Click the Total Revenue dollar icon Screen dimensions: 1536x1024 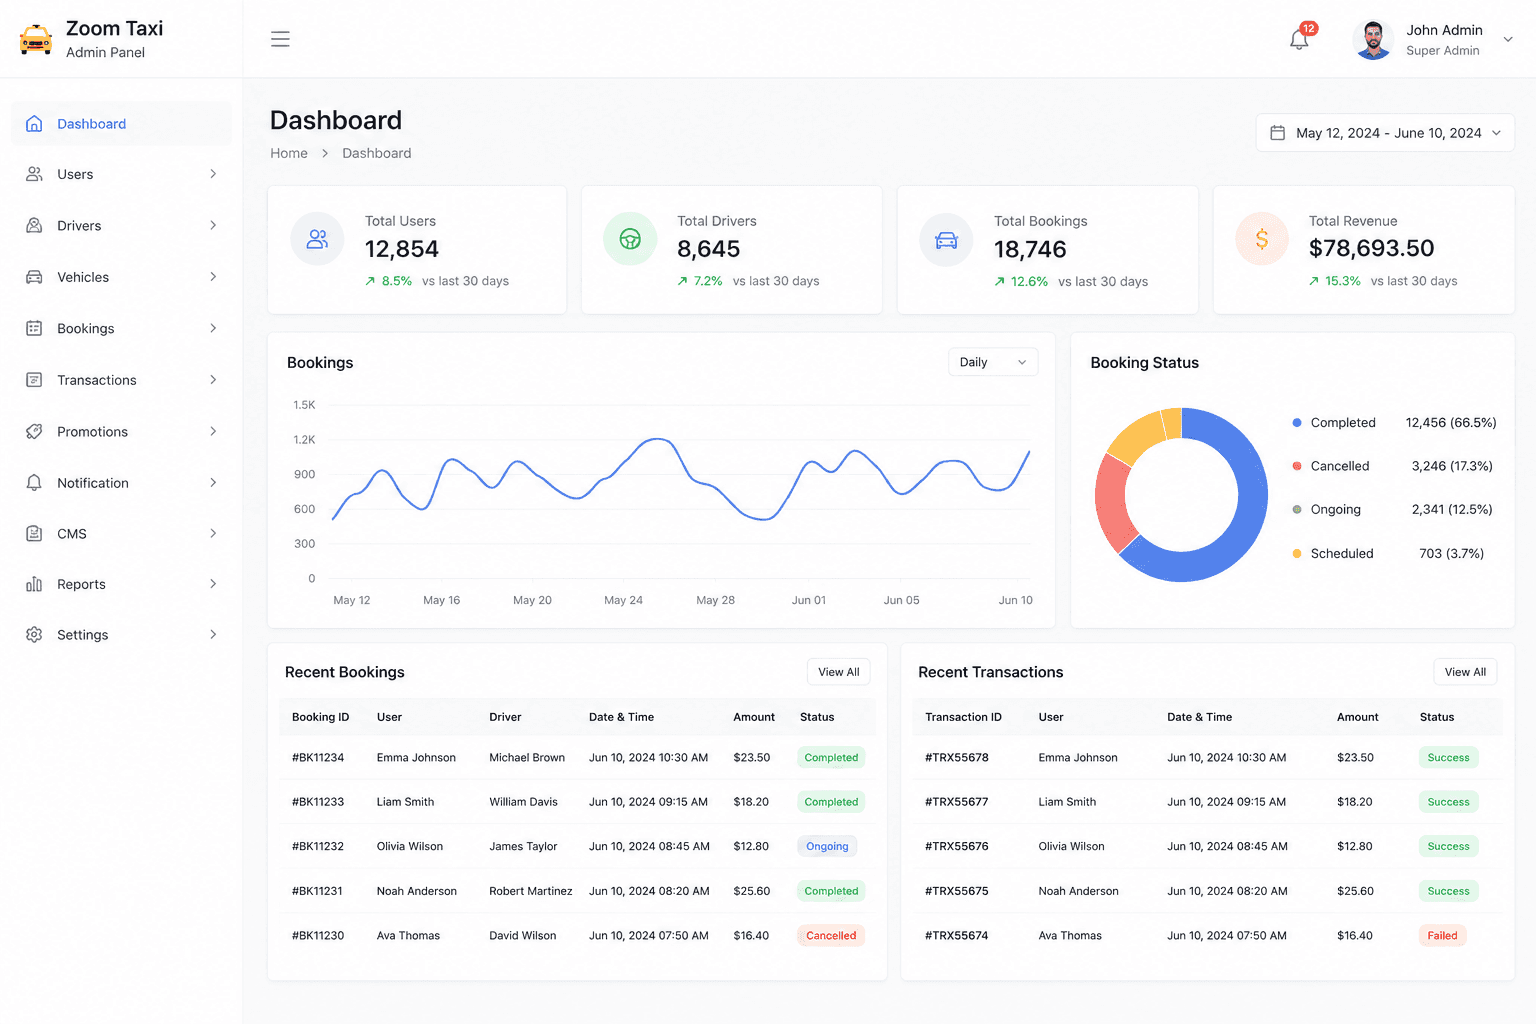[x=1262, y=239]
